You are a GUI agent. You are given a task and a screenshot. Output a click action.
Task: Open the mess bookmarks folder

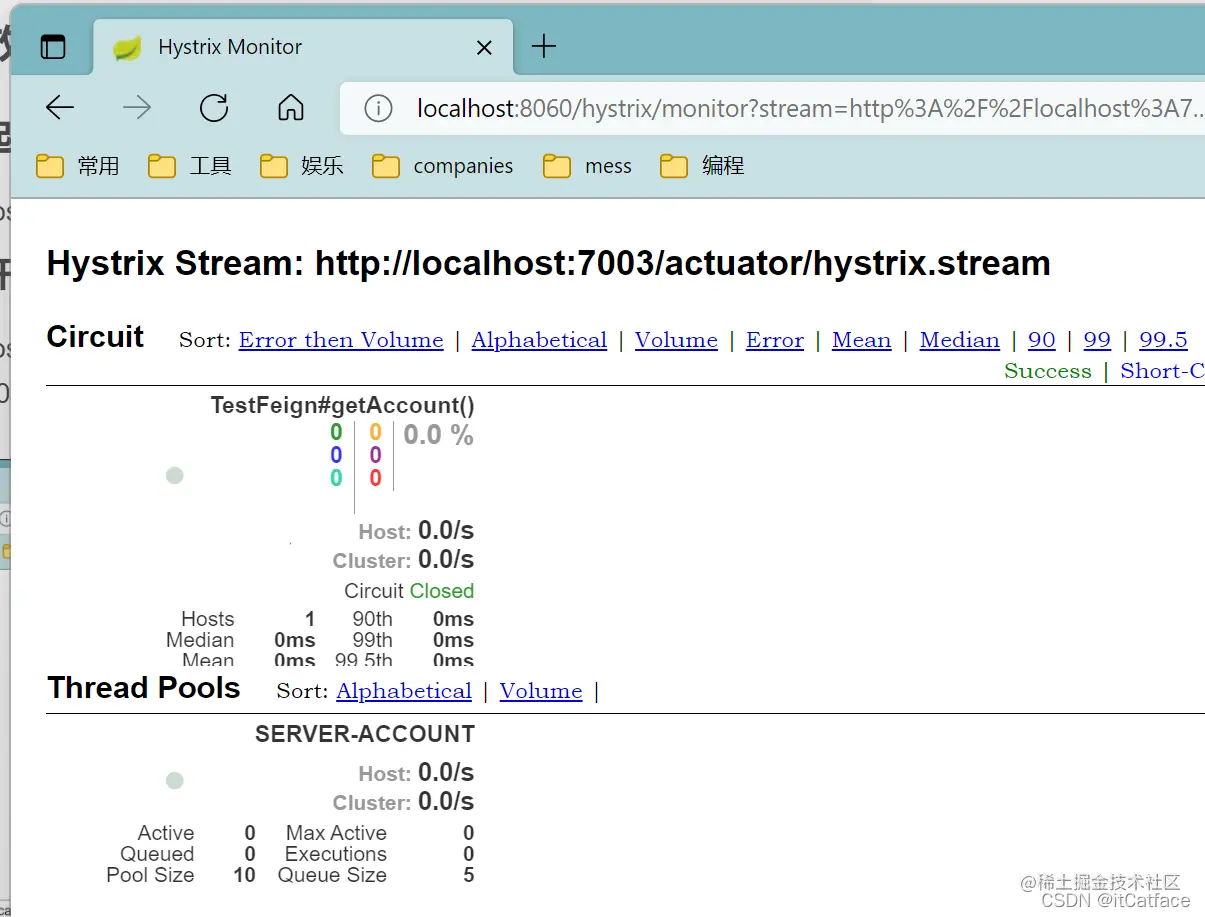click(x=588, y=166)
